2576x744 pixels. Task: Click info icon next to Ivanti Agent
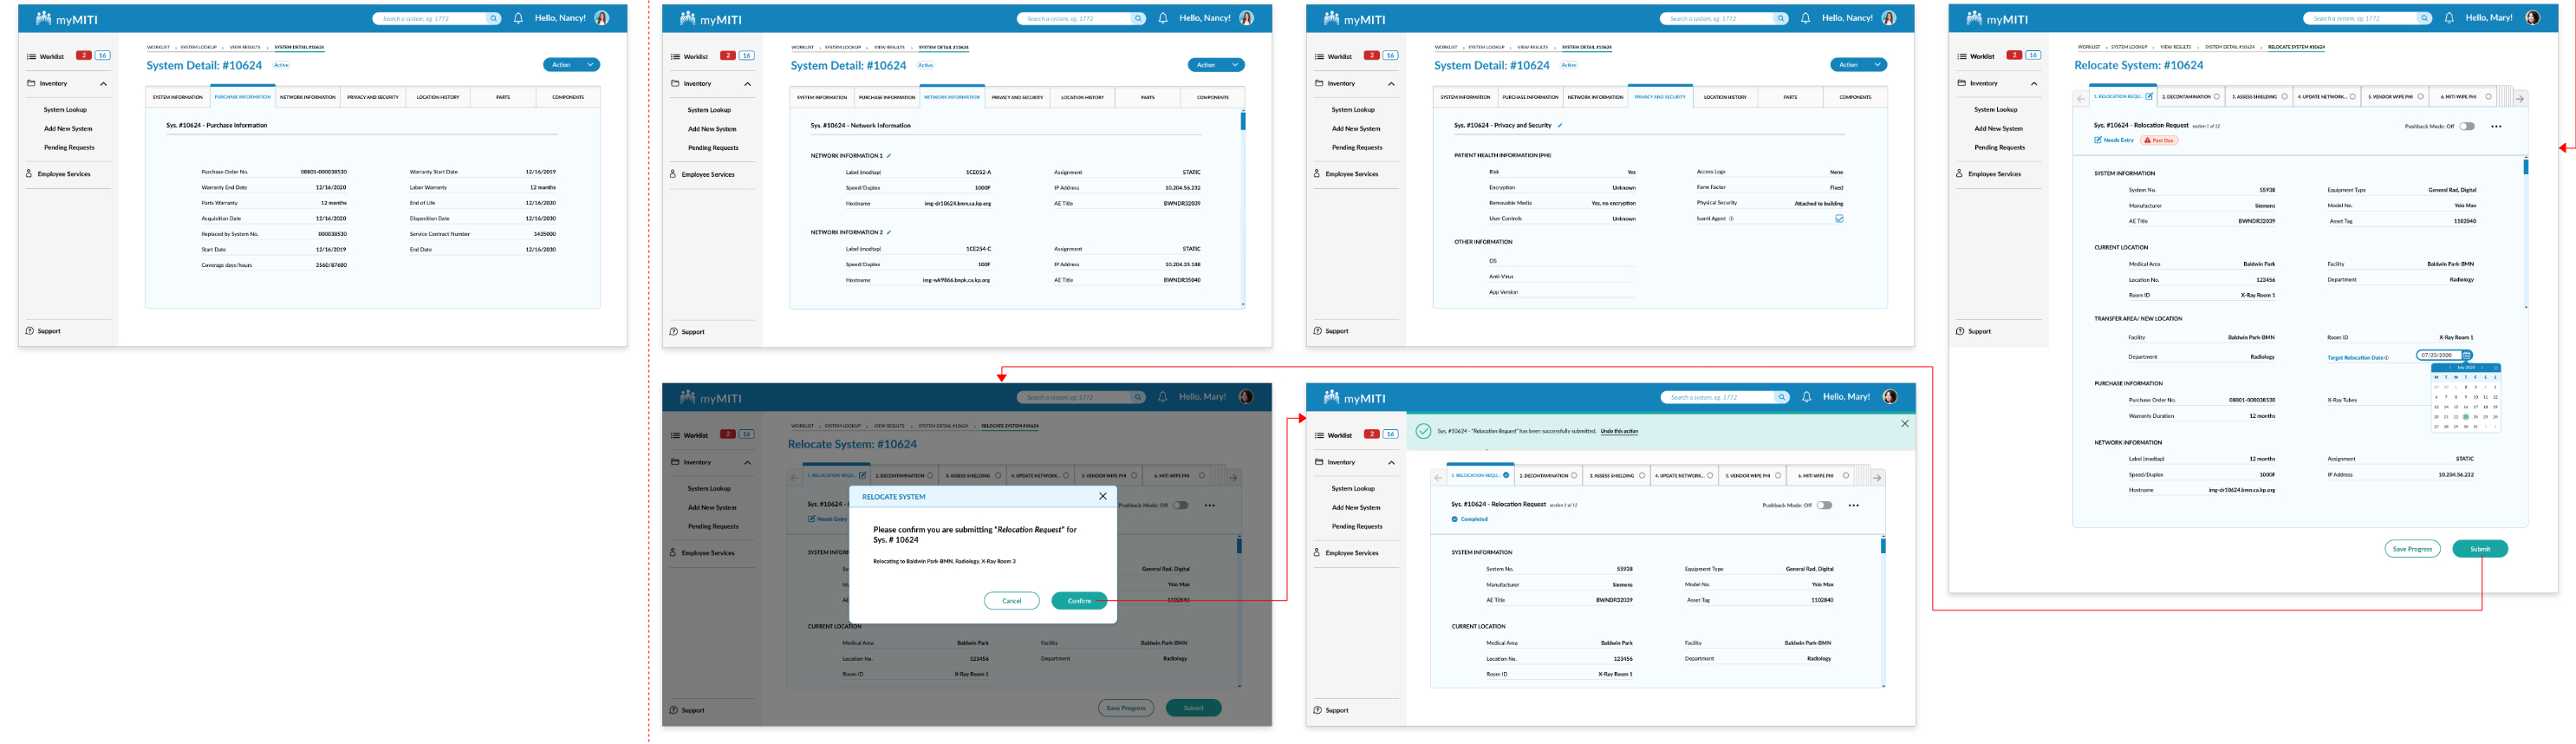pyautogui.click(x=1732, y=218)
